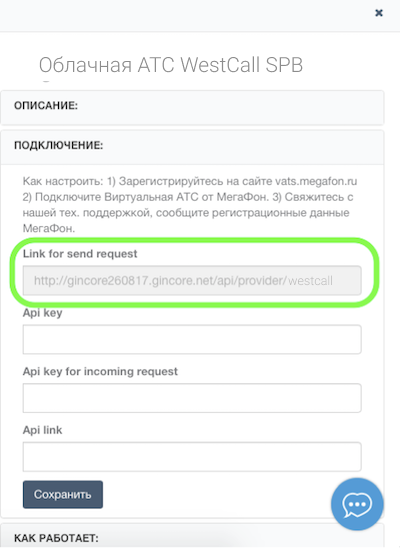Close the WestCall dialog with the X
The image size is (400, 549).
click(x=379, y=13)
